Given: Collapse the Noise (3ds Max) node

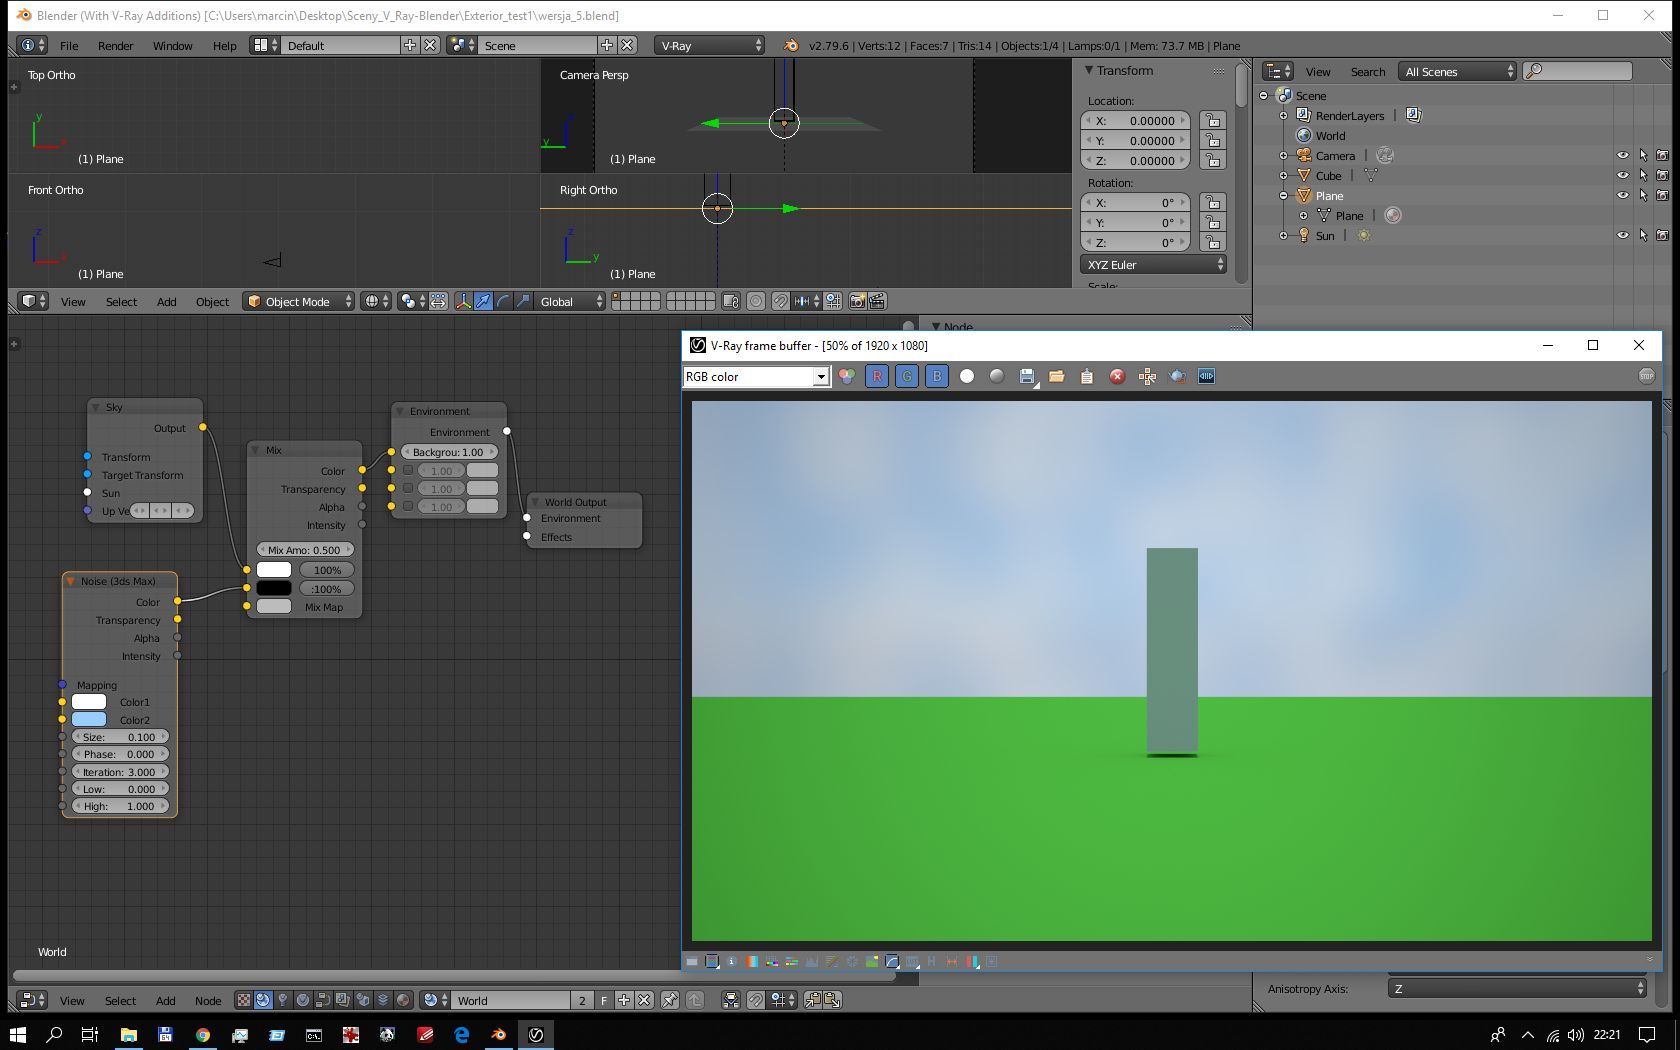Looking at the screenshot, I should tap(70, 581).
